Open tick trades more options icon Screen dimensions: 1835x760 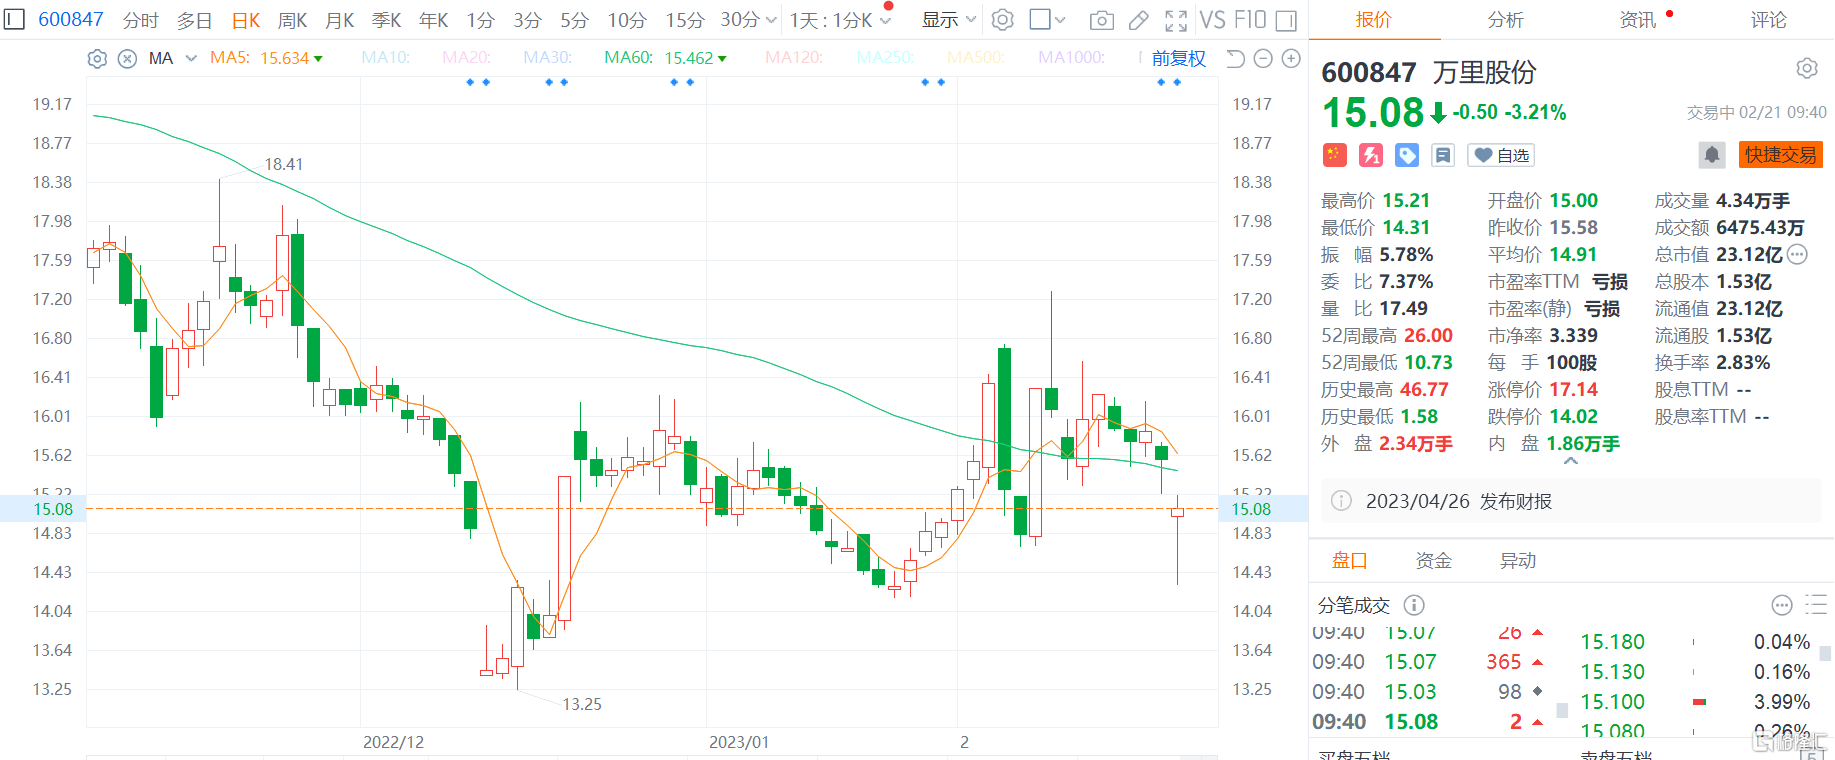click(x=1782, y=605)
